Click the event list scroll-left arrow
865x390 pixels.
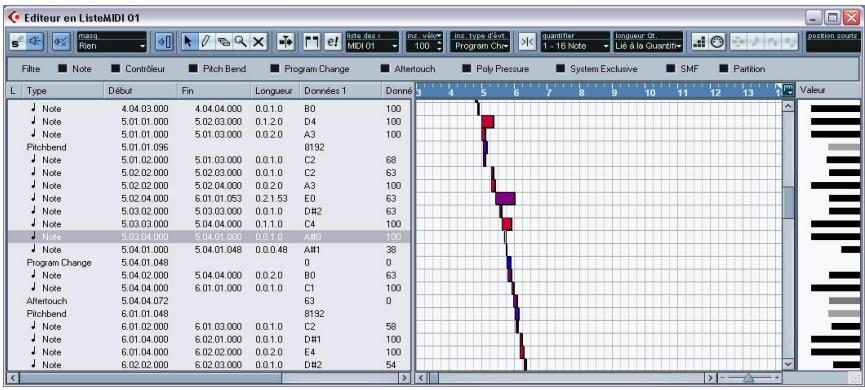[13, 378]
